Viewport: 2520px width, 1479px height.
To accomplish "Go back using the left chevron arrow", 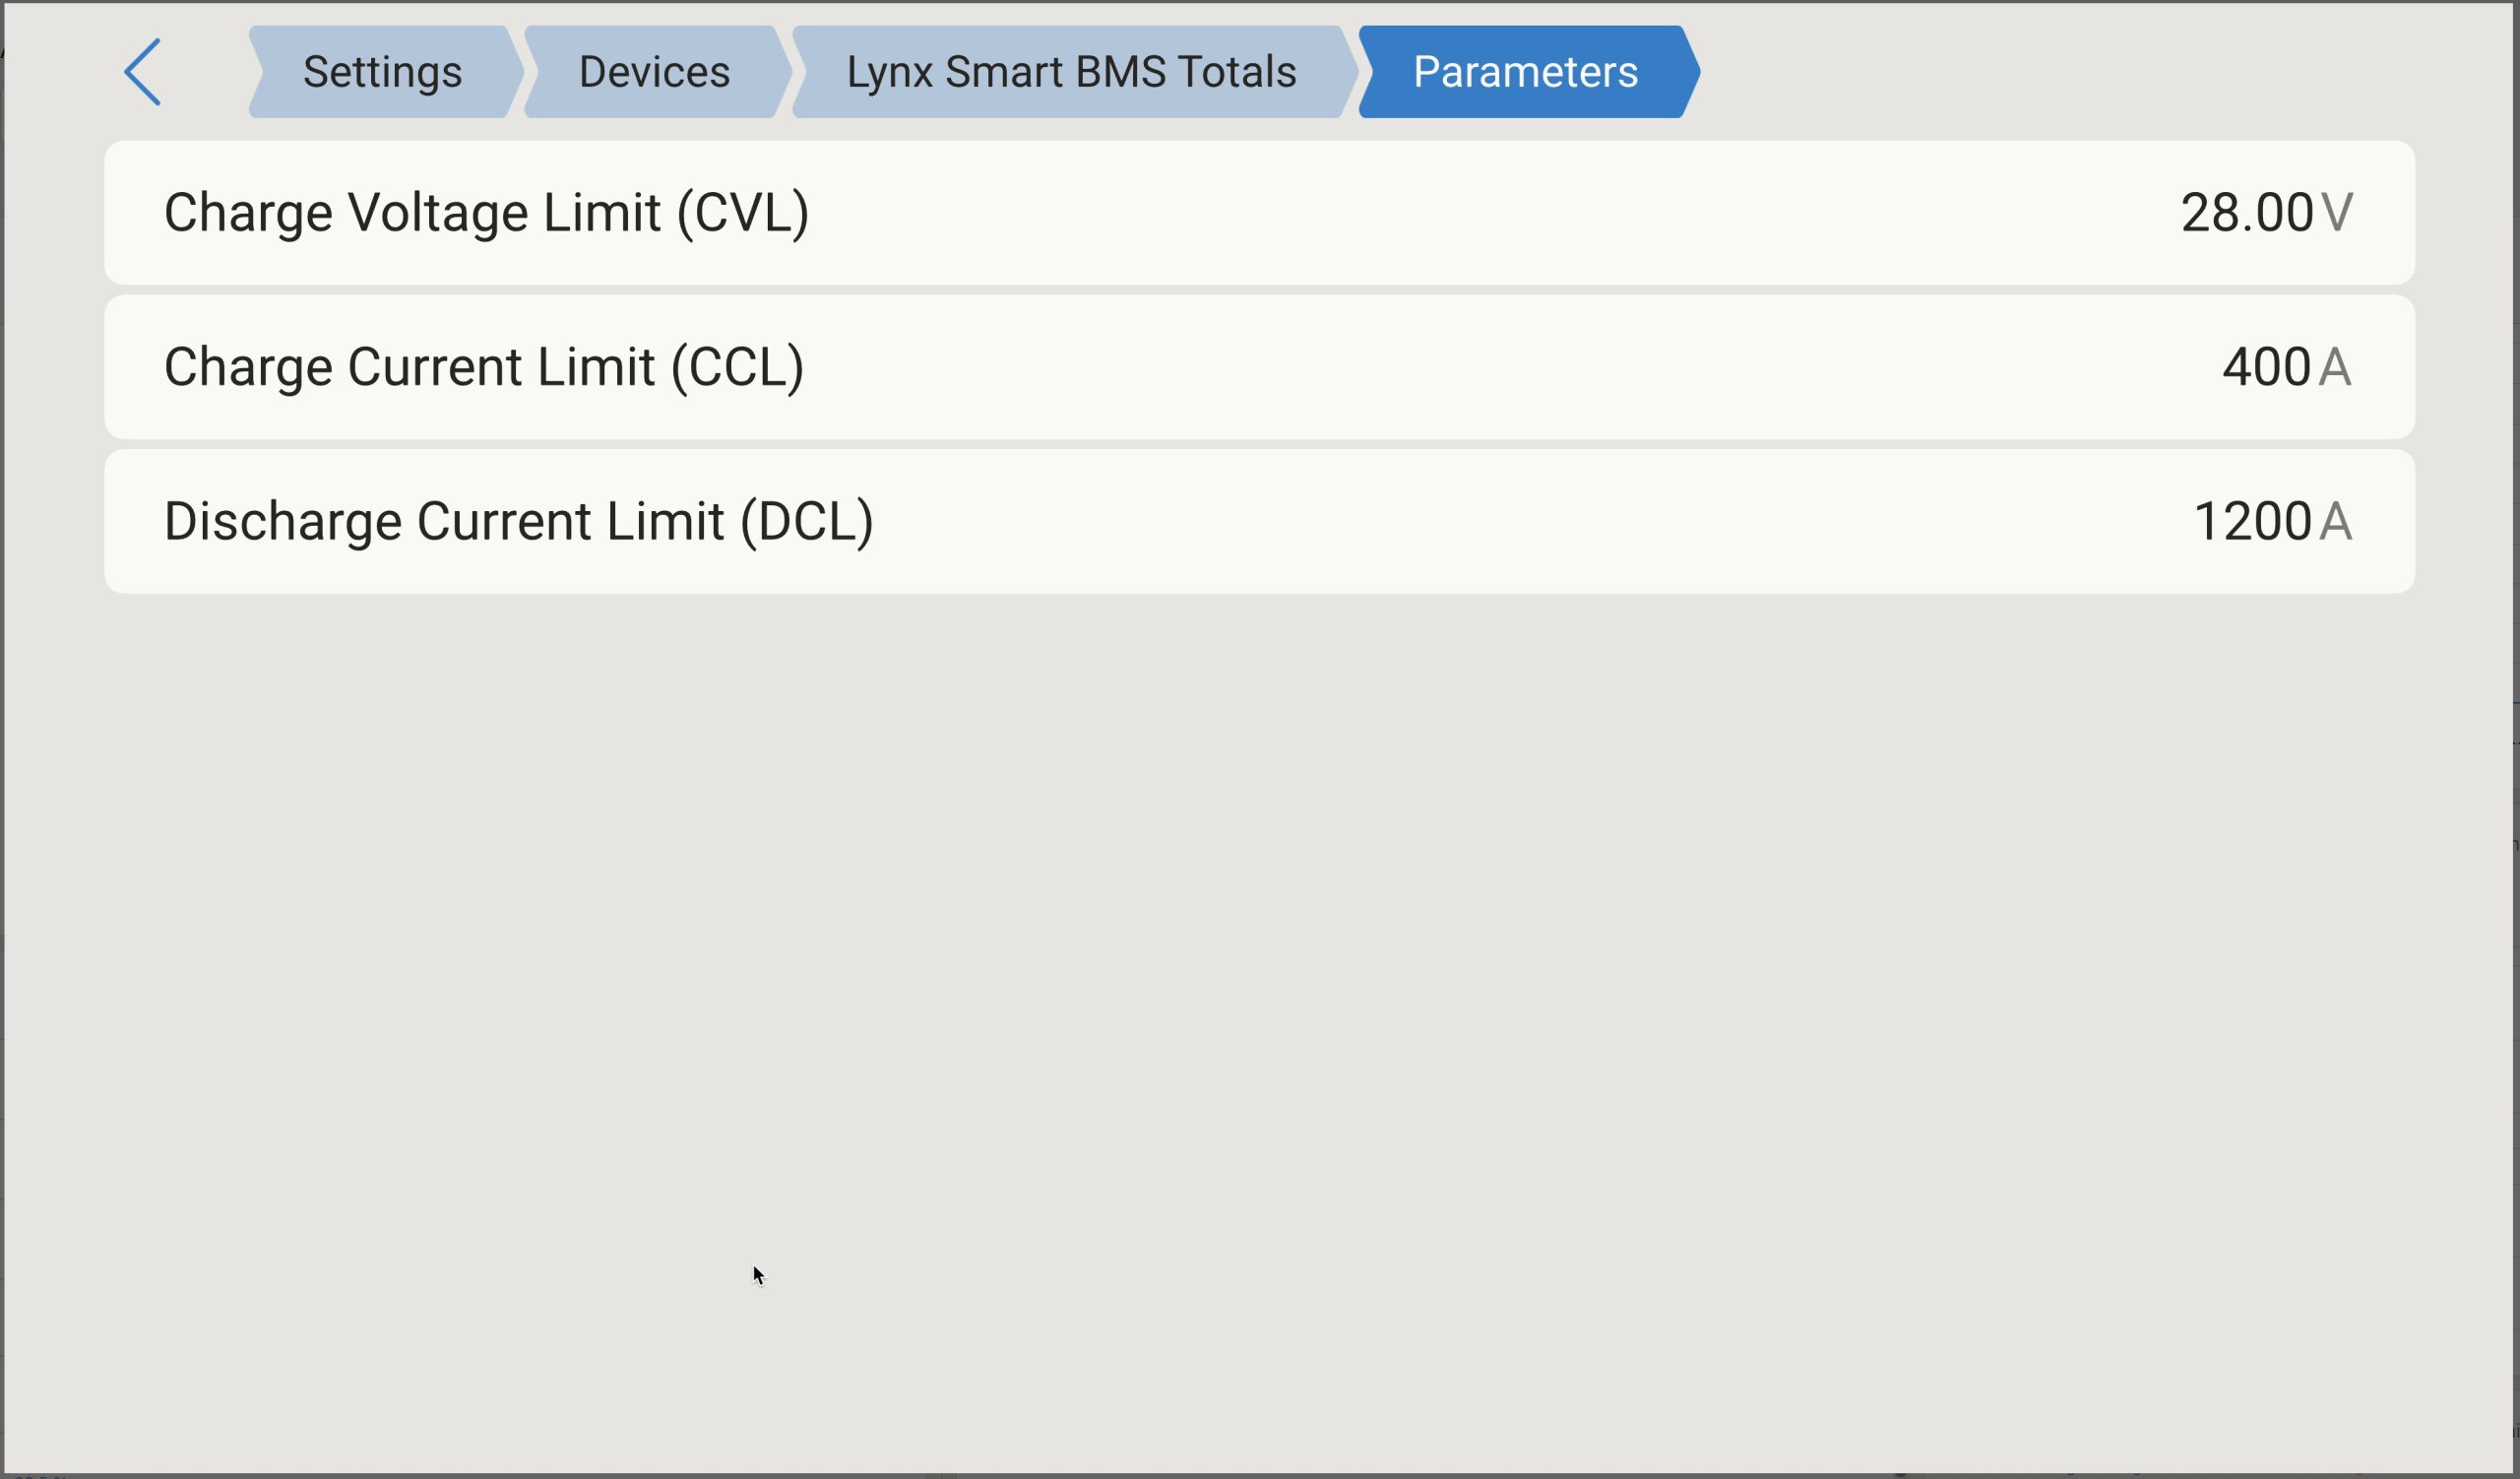I will point(142,72).
